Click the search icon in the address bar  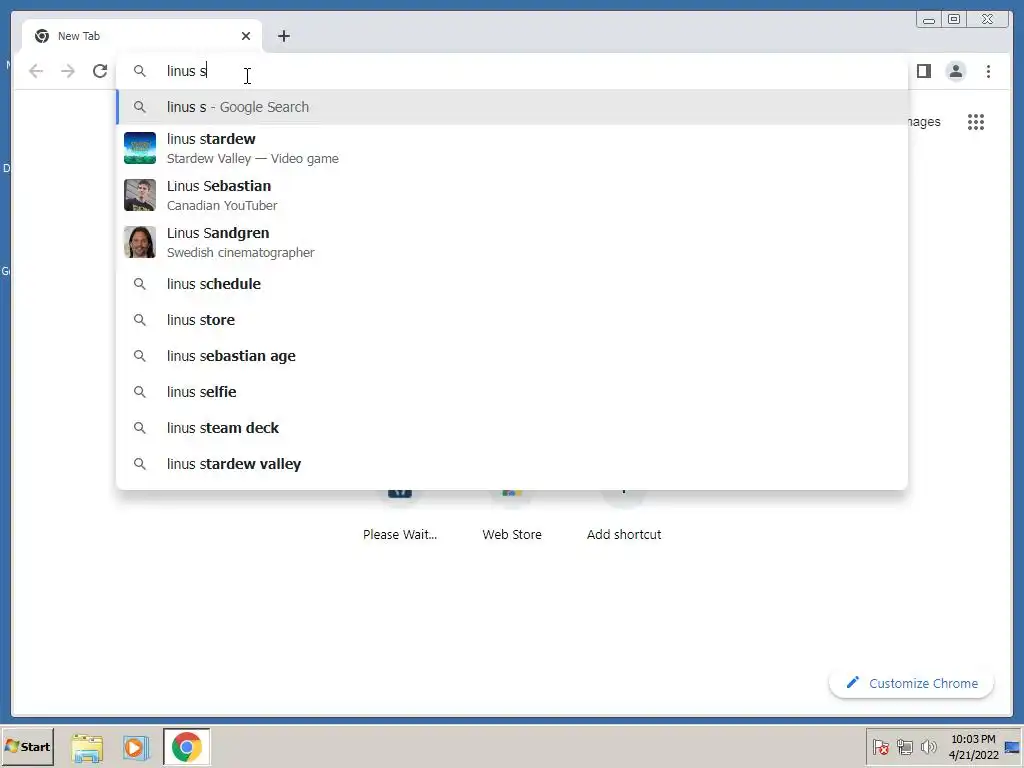pyautogui.click(x=140, y=71)
